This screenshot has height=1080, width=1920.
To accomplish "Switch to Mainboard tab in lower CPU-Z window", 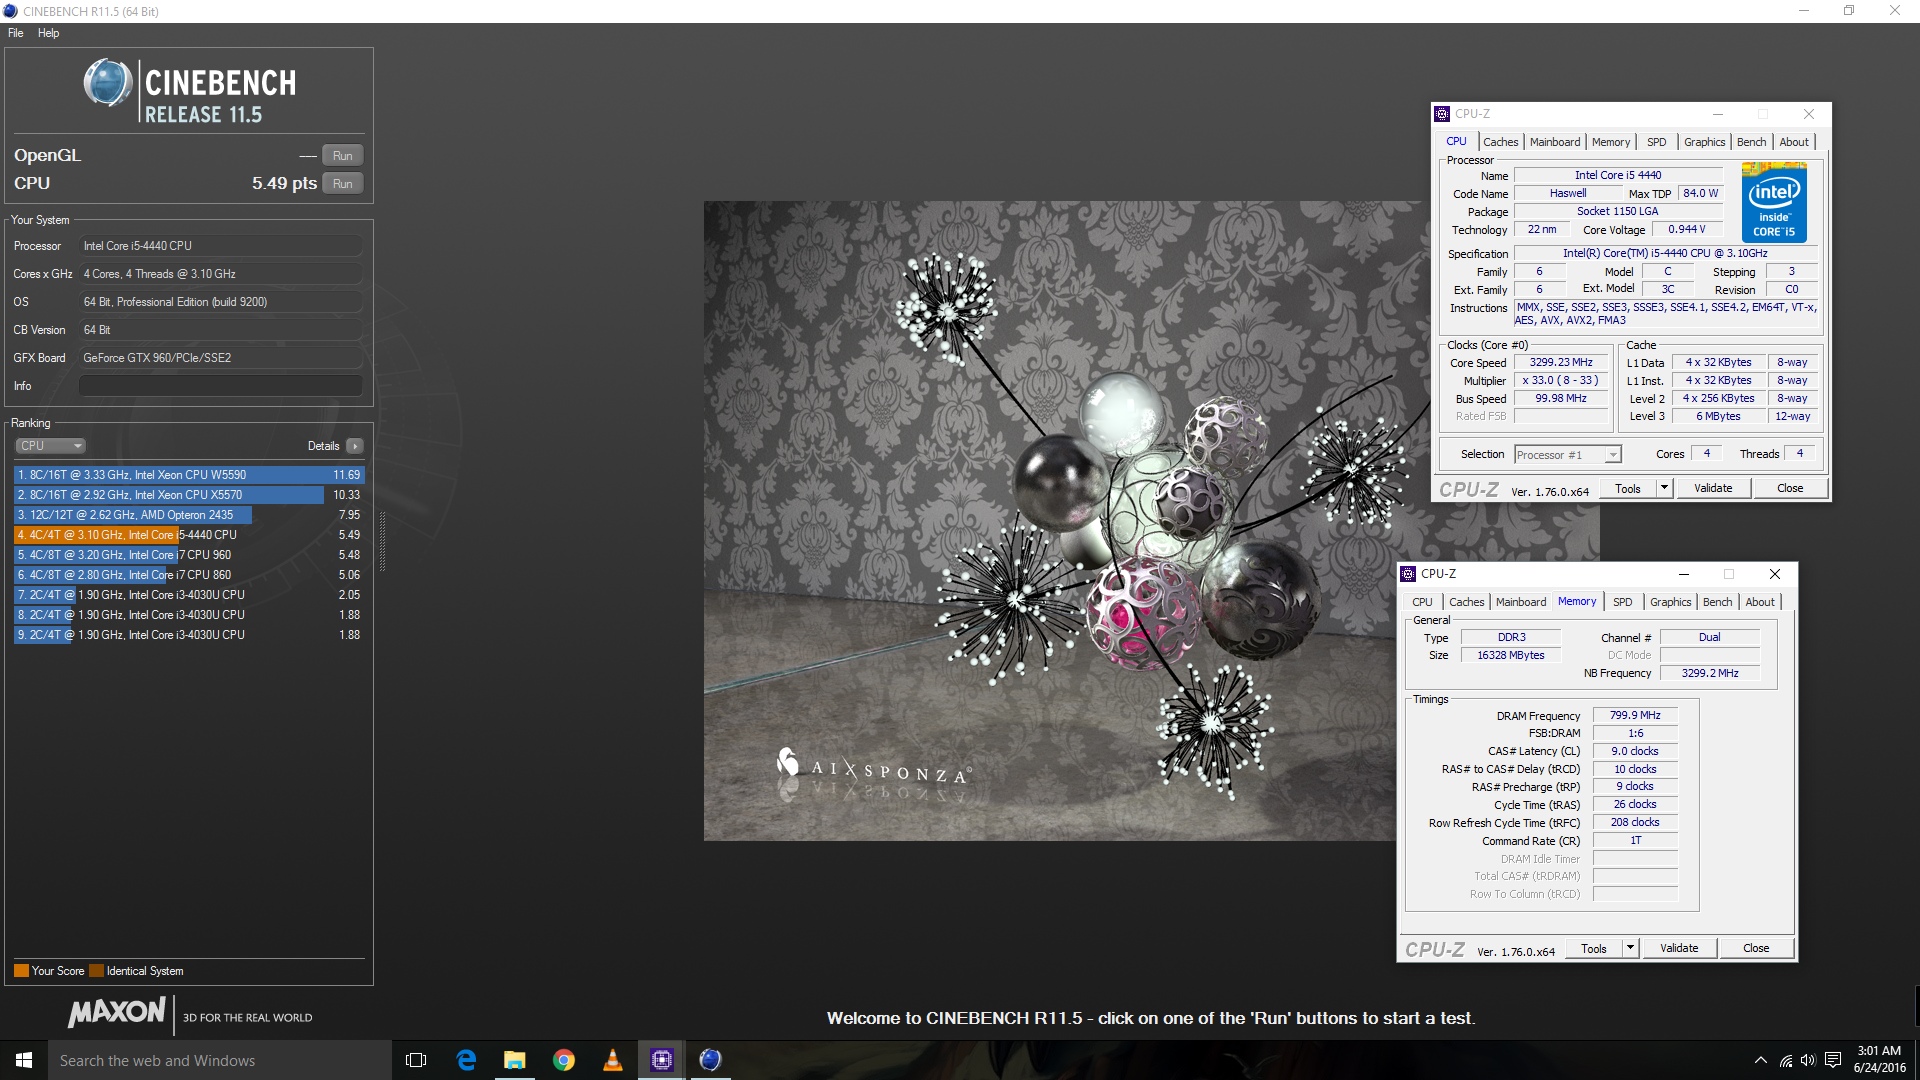I will coord(1521,602).
